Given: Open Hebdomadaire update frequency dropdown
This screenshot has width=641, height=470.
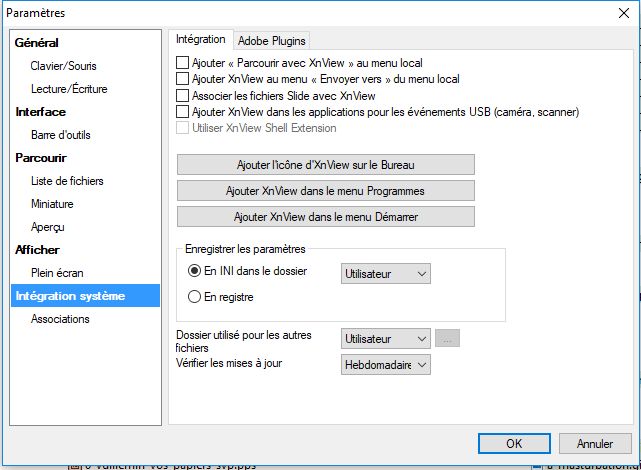Looking at the screenshot, I should [x=385, y=365].
